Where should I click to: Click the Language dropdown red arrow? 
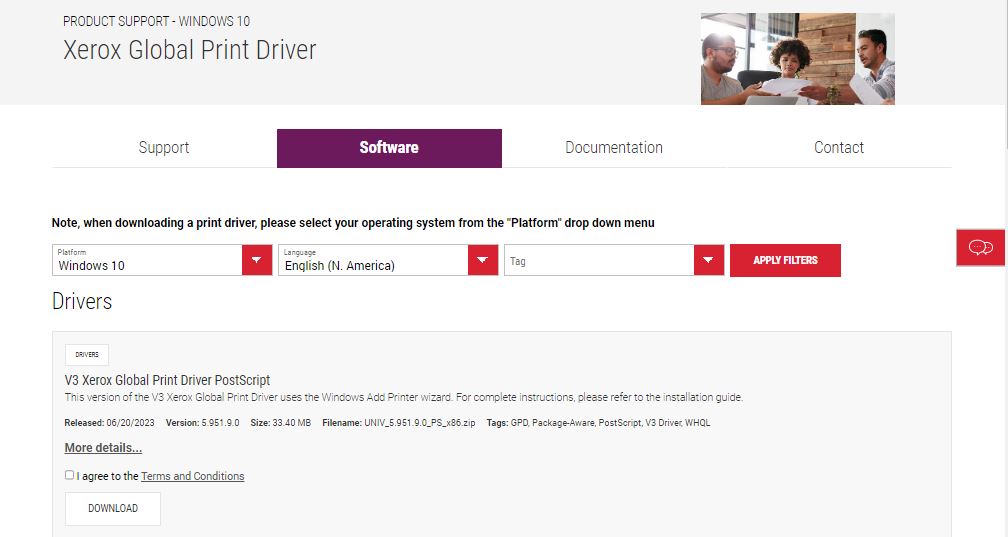[483, 260]
